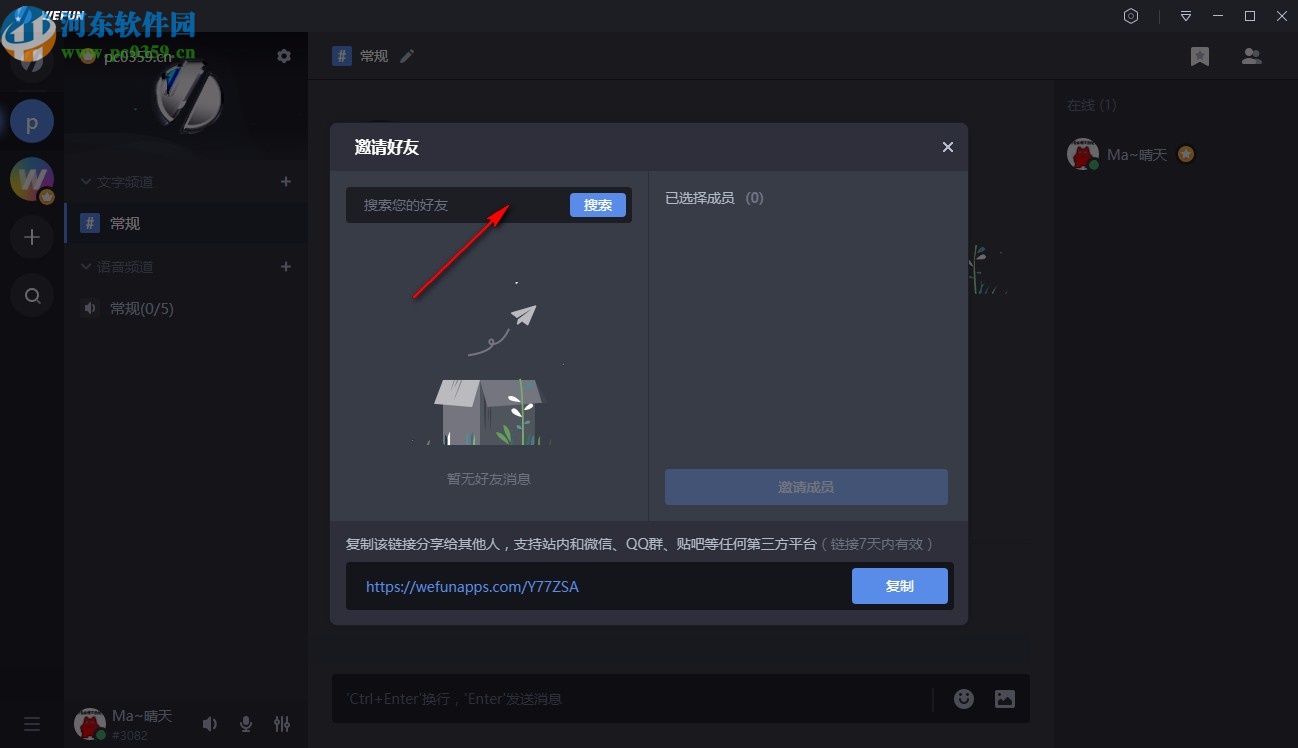Open the bookmark icon in top bar
Screen dimensions: 1298x748
pyautogui.click(x=1199, y=56)
